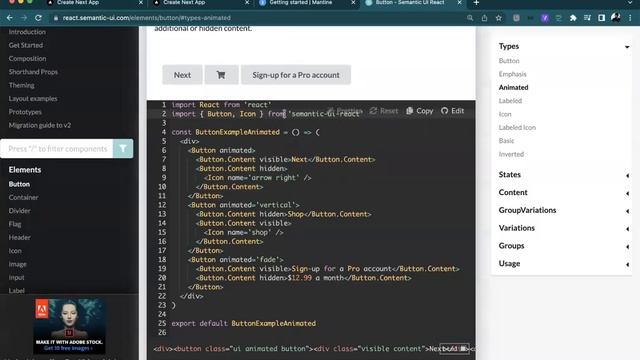Screen dimensions: 640x360
Task: Open Shorthand Props in the sidebar
Action: [x=33, y=72]
